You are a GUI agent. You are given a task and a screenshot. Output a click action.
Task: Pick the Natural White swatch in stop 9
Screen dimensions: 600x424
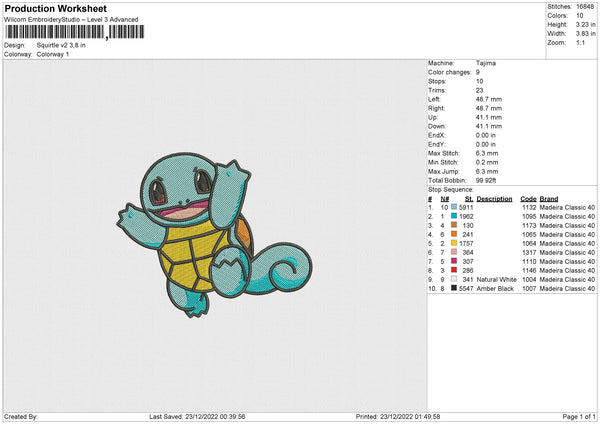tap(454, 279)
